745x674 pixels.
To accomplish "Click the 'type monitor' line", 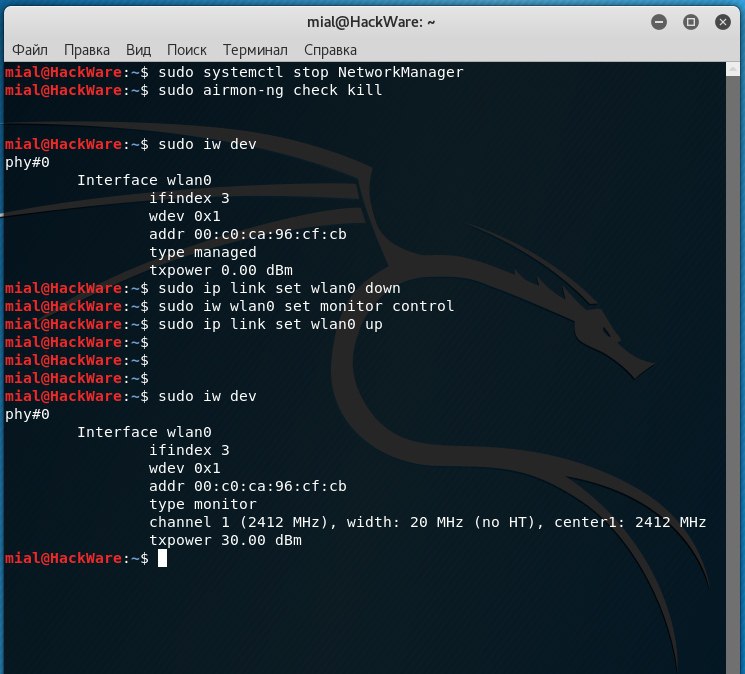I will pos(203,504).
